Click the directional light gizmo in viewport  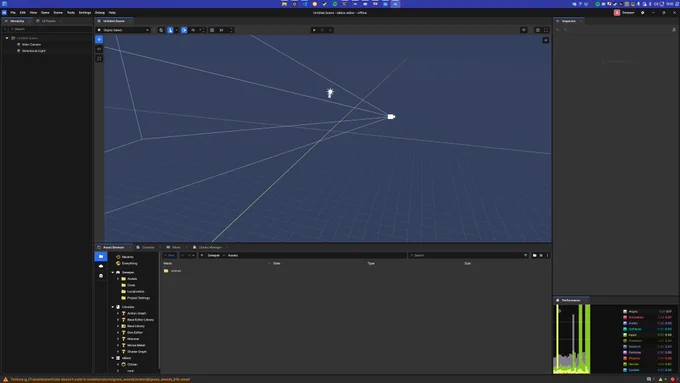[330, 92]
